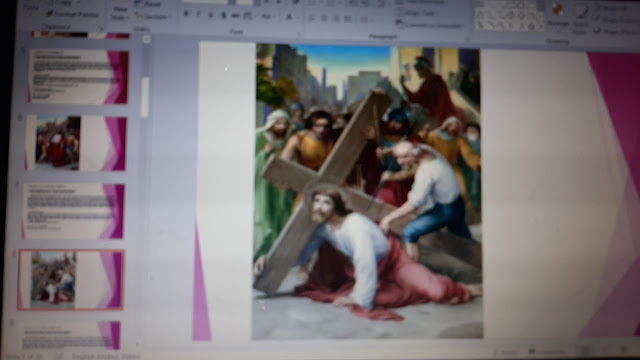This screenshot has height=360, width=640.
Task: Click the slide panel scrollbar handle
Action: click(x=145, y=97)
